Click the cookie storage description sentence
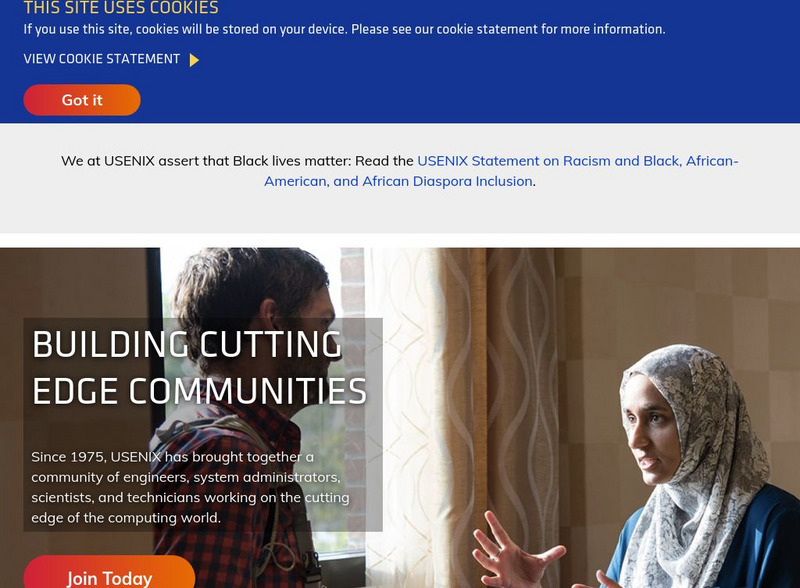This screenshot has width=800, height=588. click(x=344, y=29)
